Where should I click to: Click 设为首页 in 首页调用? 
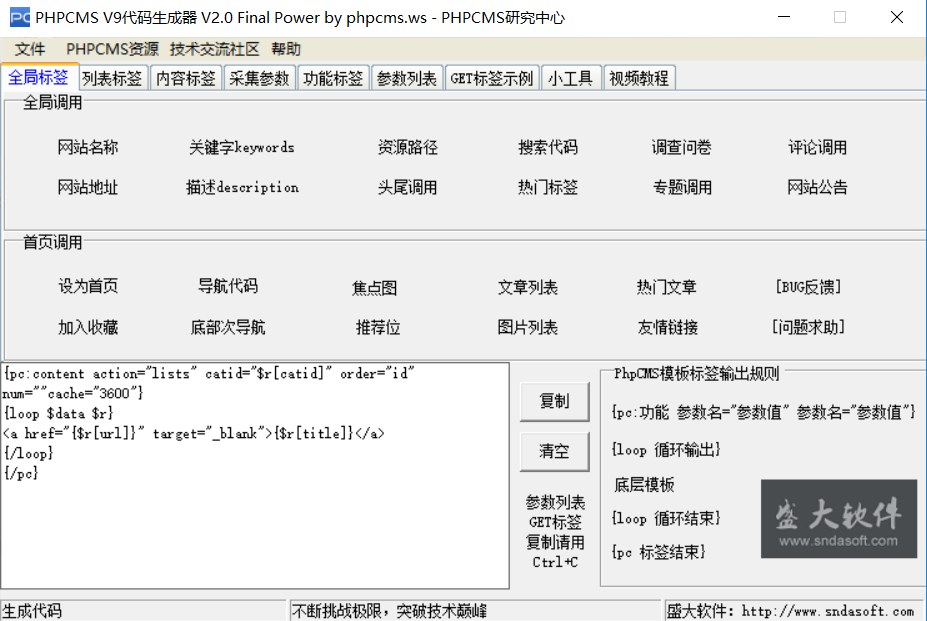[x=88, y=286]
